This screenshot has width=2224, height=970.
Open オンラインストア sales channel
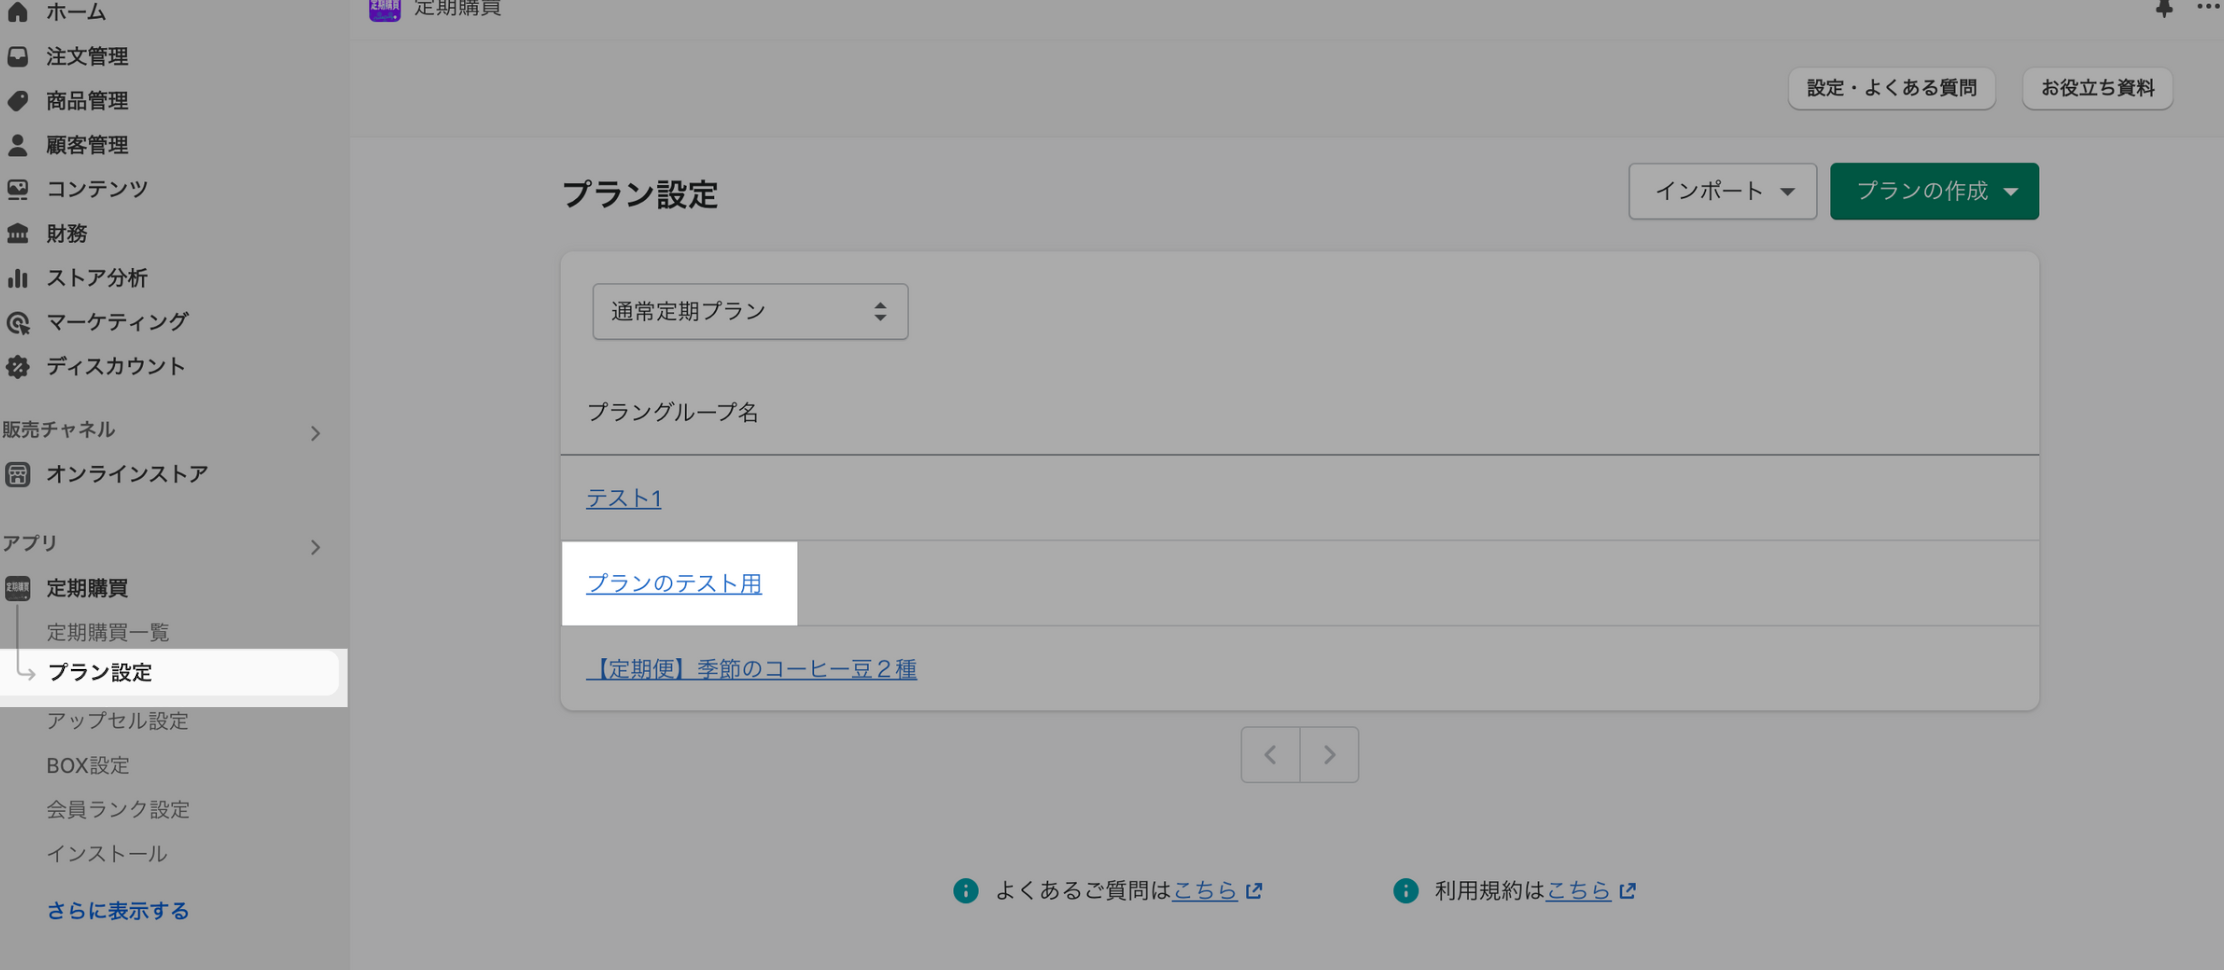[x=127, y=474]
